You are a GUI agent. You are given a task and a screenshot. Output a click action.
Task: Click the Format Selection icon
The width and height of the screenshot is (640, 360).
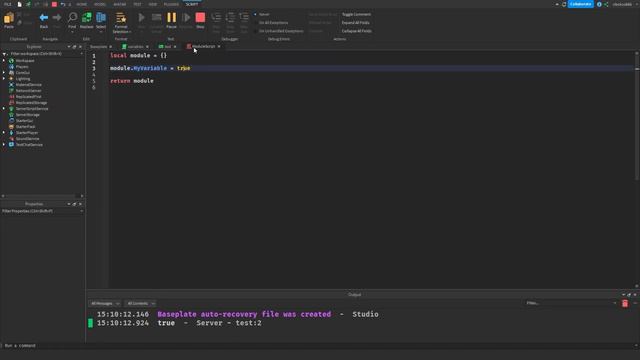(121, 18)
